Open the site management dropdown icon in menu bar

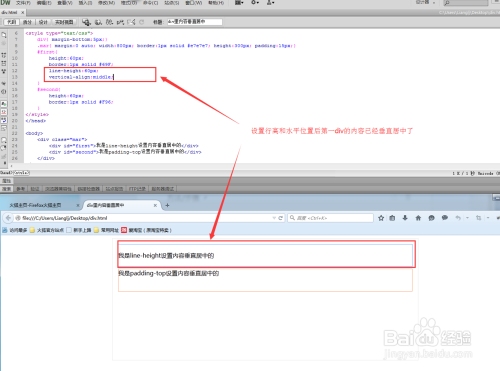(x=270, y=3)
